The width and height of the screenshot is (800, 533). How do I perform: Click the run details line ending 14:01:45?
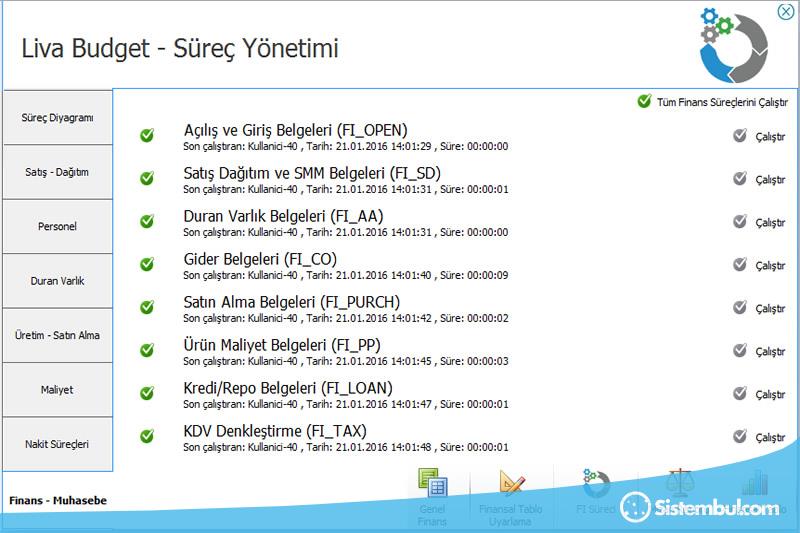(x=345, y=361)
